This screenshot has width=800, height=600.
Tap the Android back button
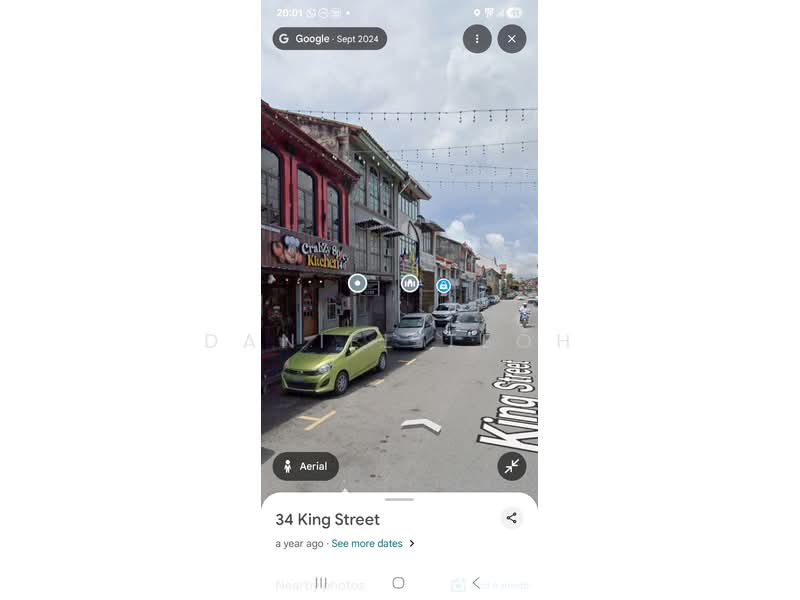(476, 583)
